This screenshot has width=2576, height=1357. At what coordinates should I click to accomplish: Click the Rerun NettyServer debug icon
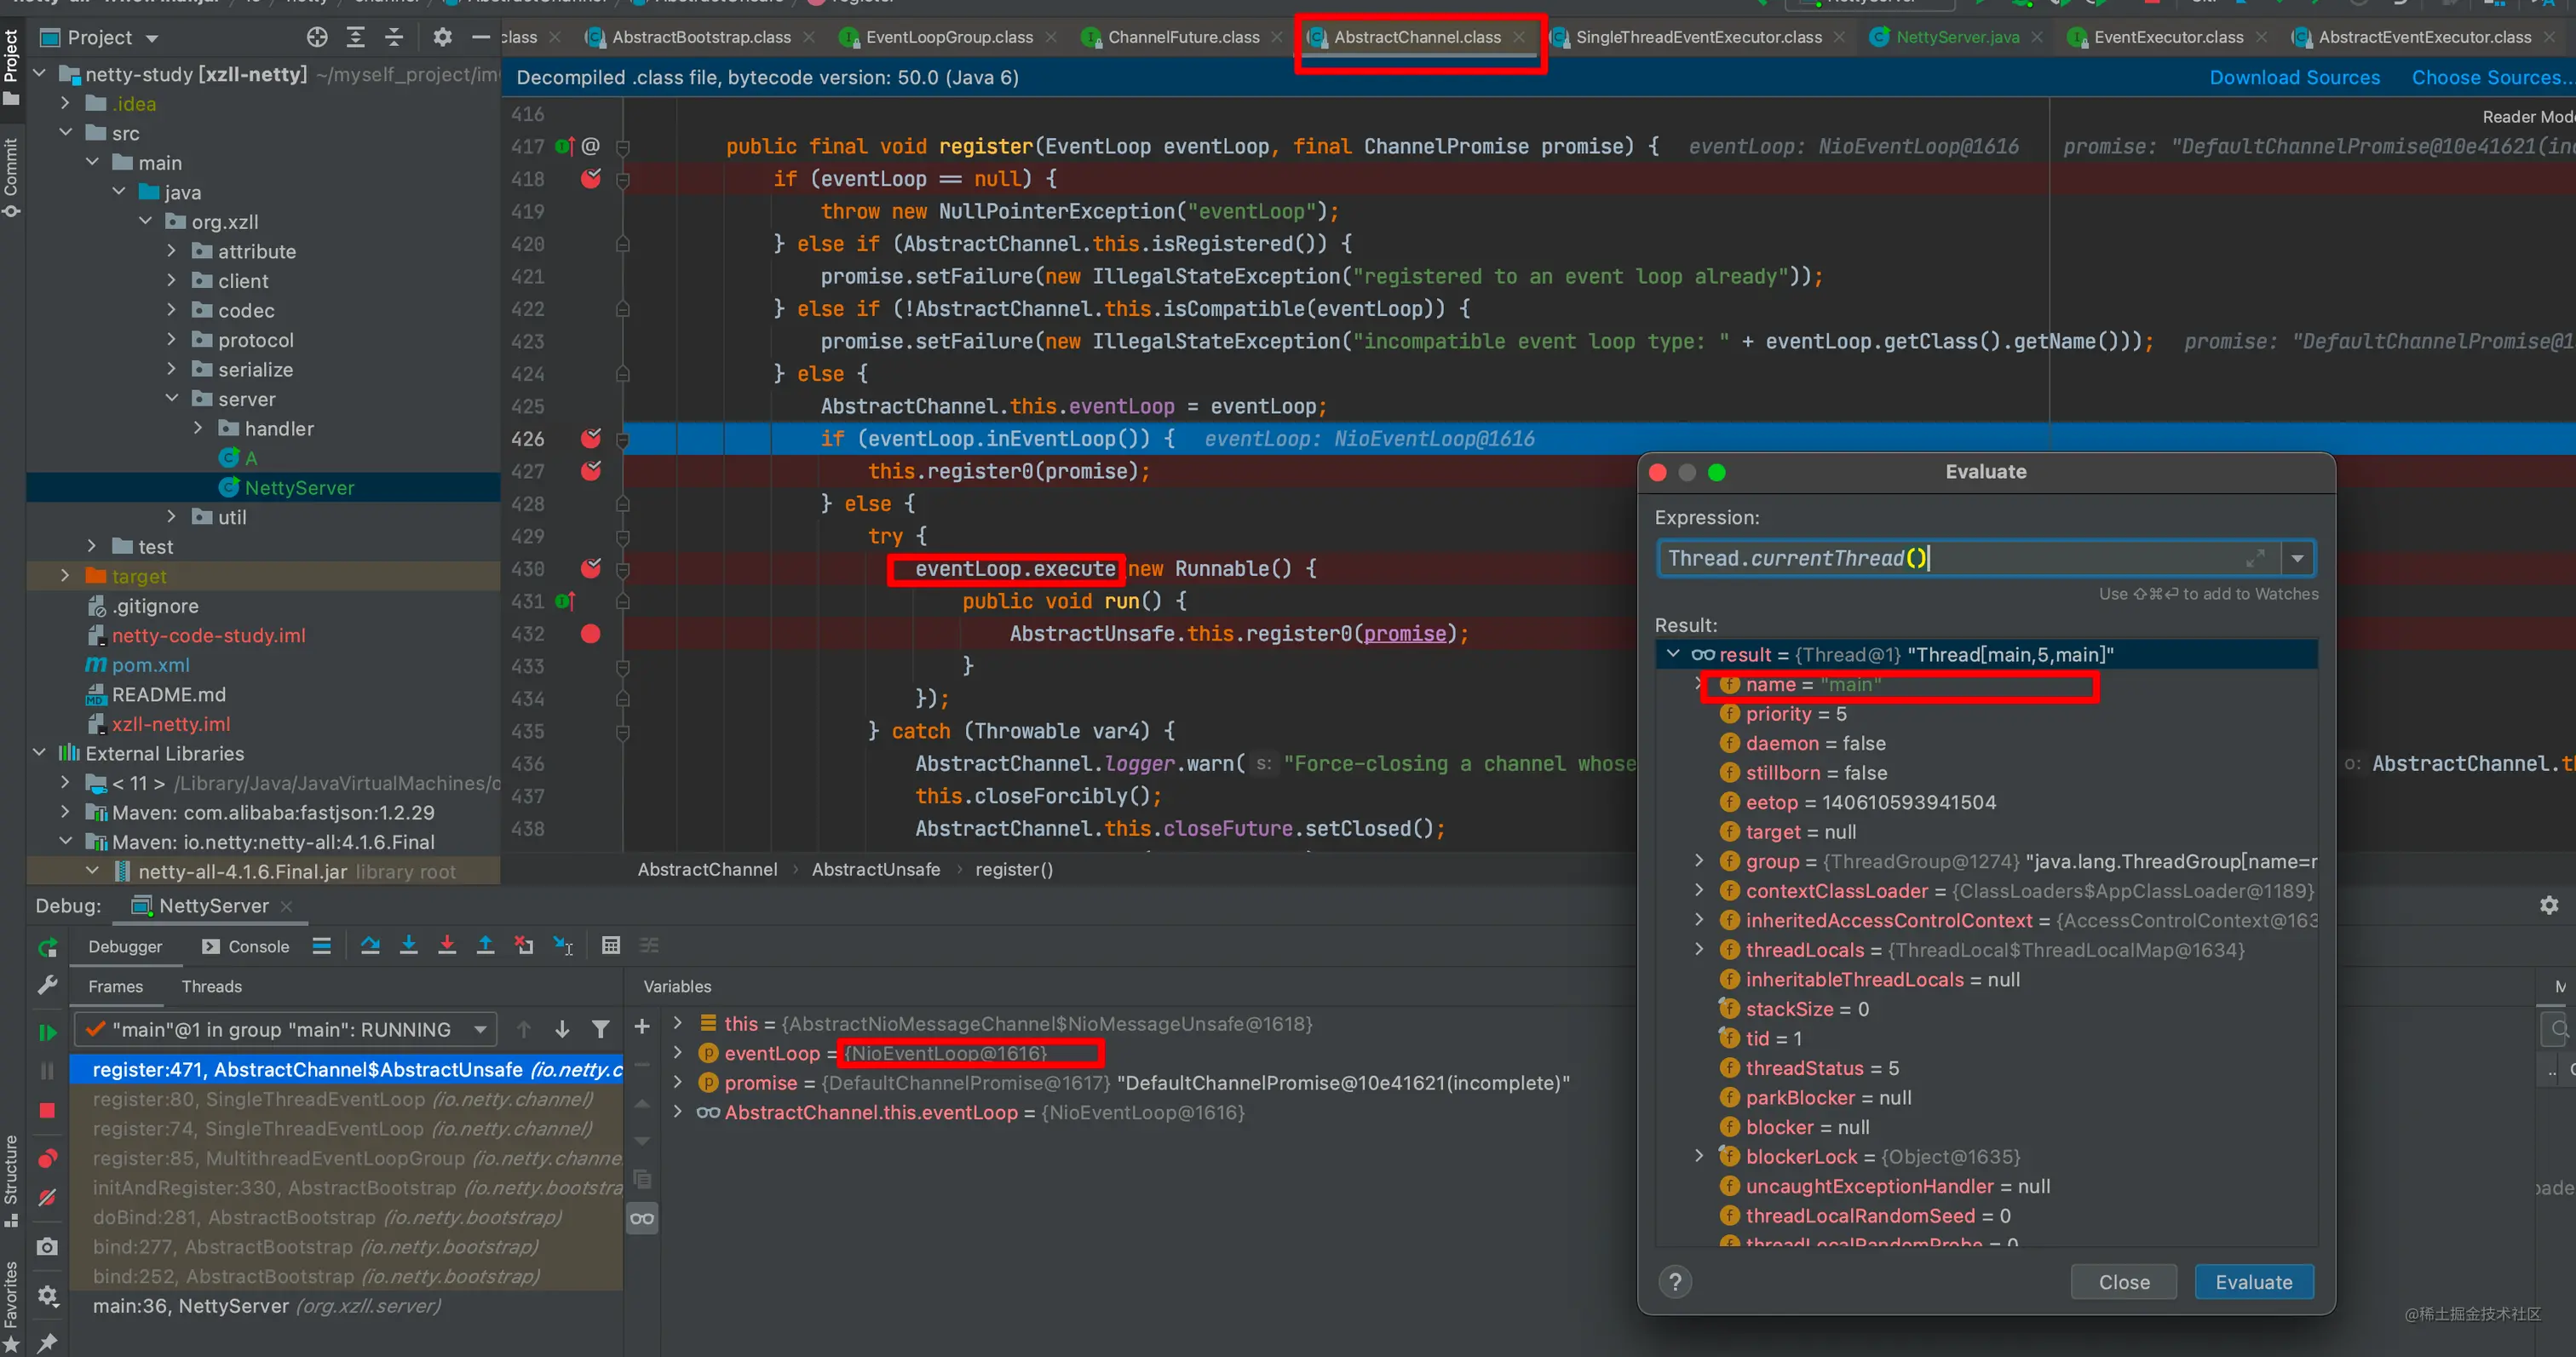coord(47,946)
